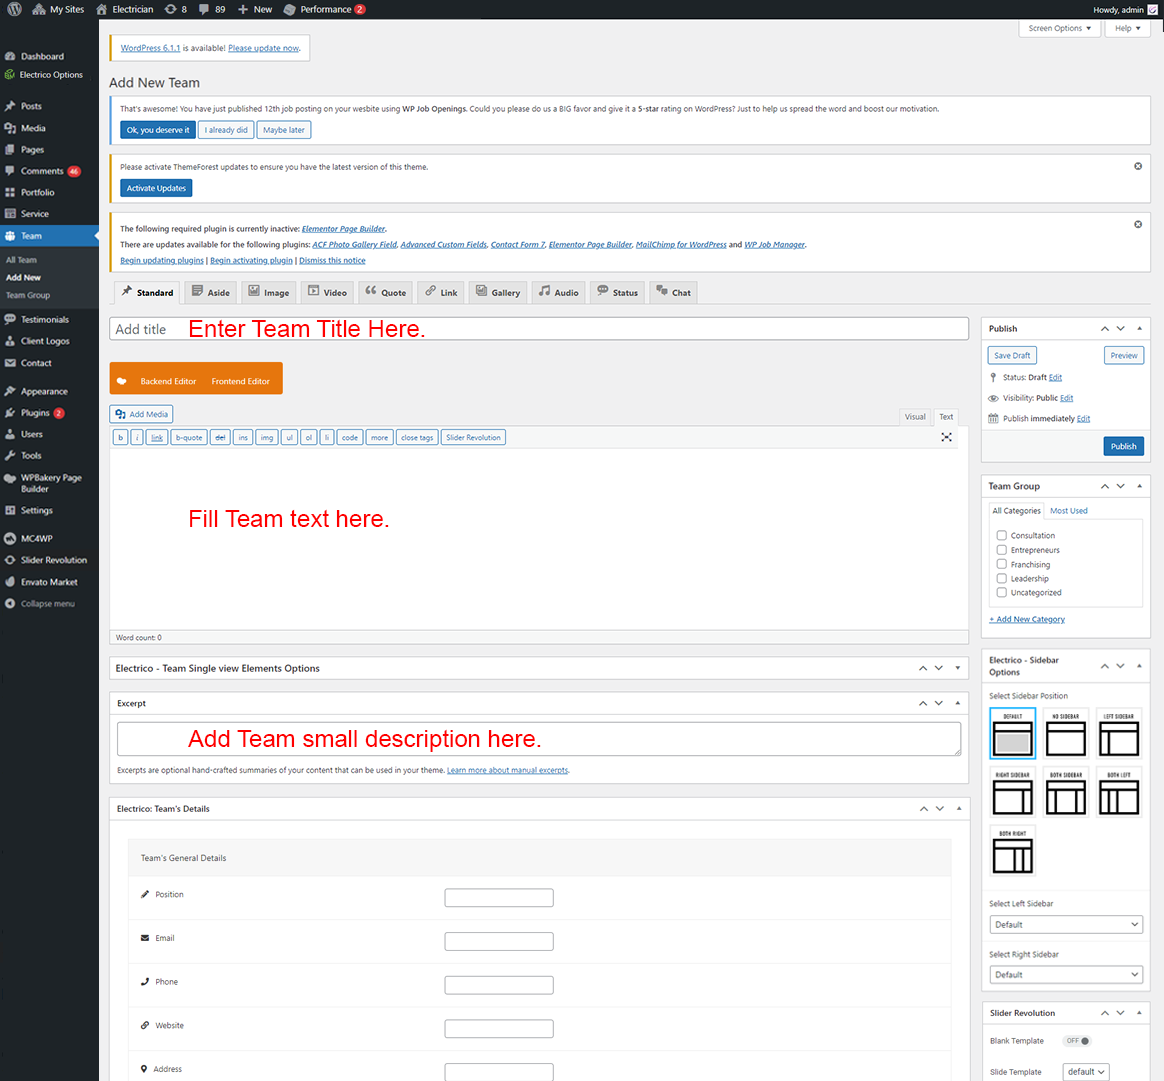Toggle the Blank Template switch
Image resolution: width=1164 pixels, height=1081 pixels.
click(x=1077, y=1041)
